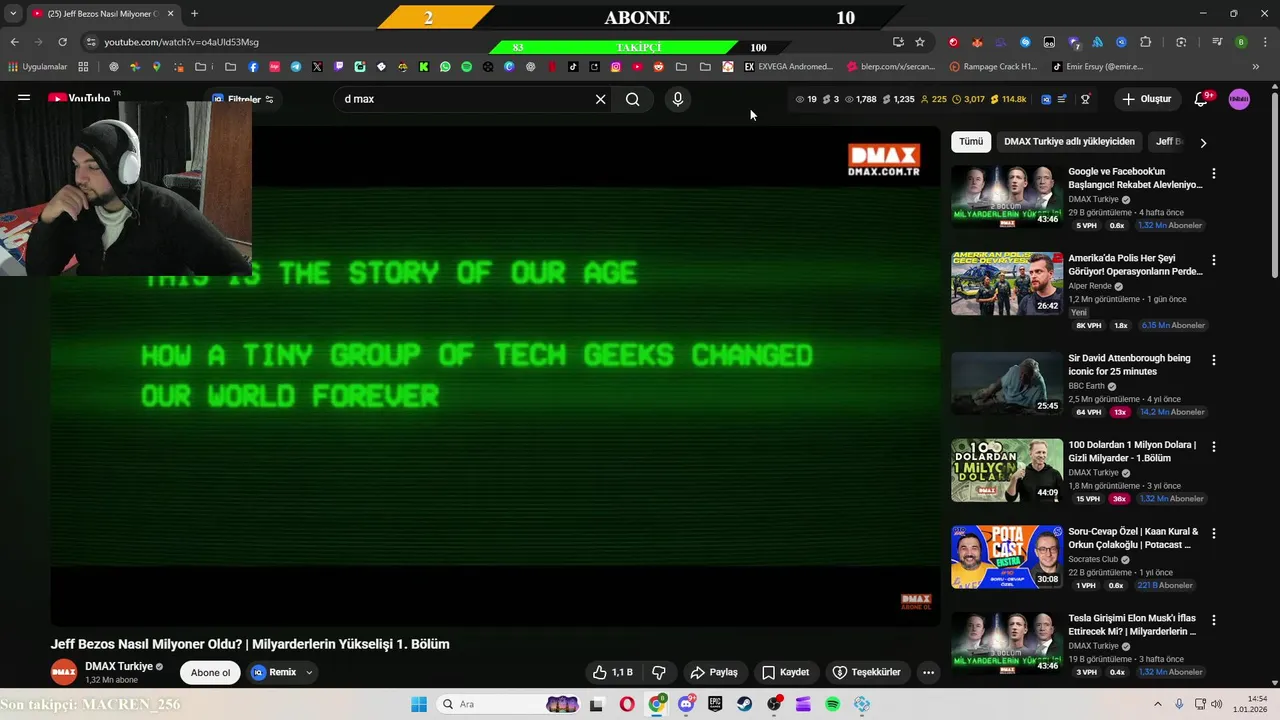Open options for 100 Dolardan 1 Milyon video
This screenshot has height=720, width=1280.
point(1214,446)
